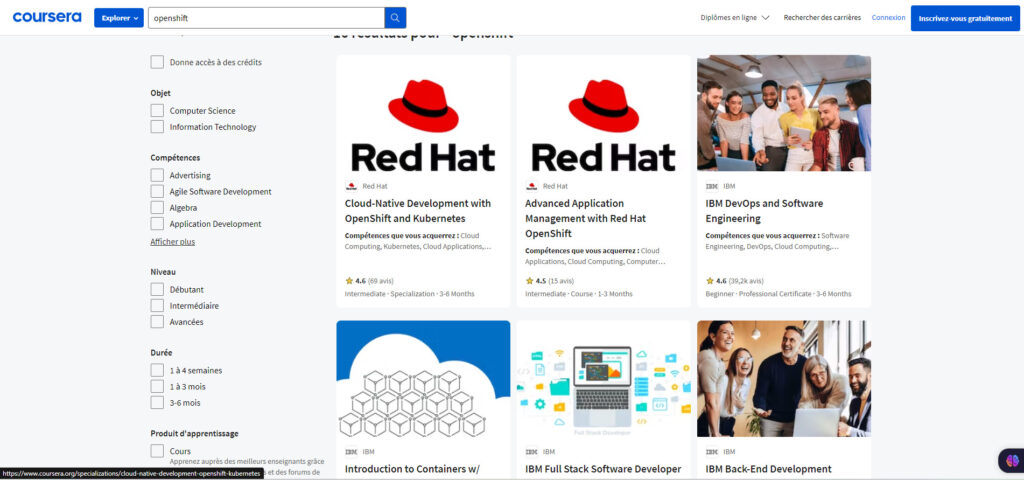Click the 4.5 (15 avis) rating text
The height and width of the screenshot is (480, 1024).
pyautogui.click(x=554, y=281)
